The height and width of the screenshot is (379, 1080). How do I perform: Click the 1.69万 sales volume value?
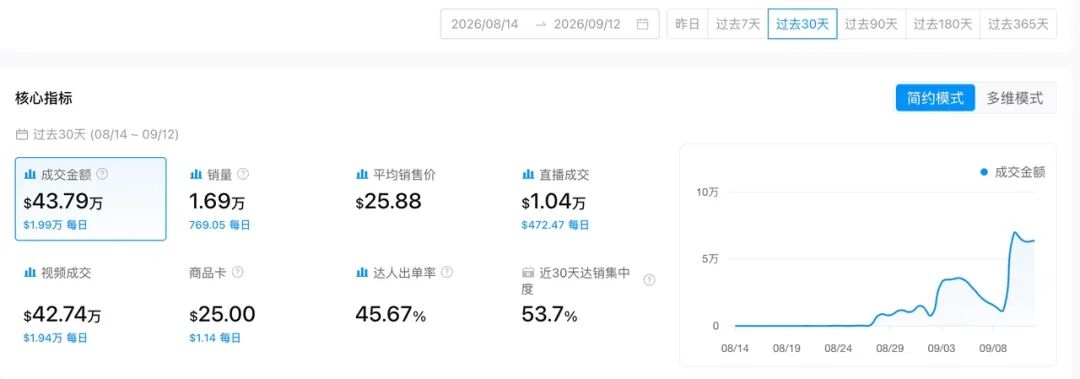(217, 203)
